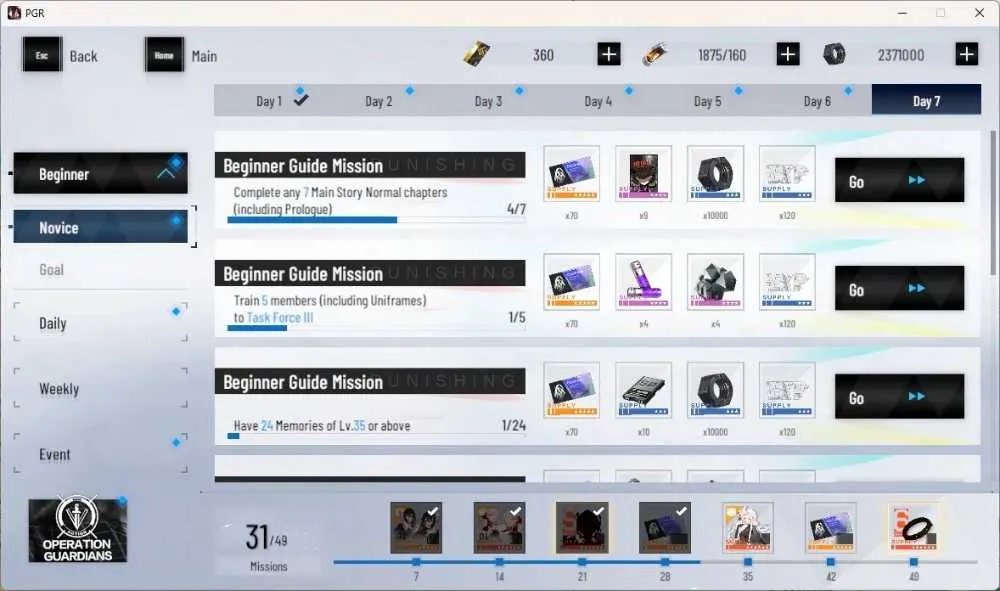This screenshot has height=591, width=1000.
Task: Select x70 ticket reward in Memories mission
Action: click(x=571, y=390)
